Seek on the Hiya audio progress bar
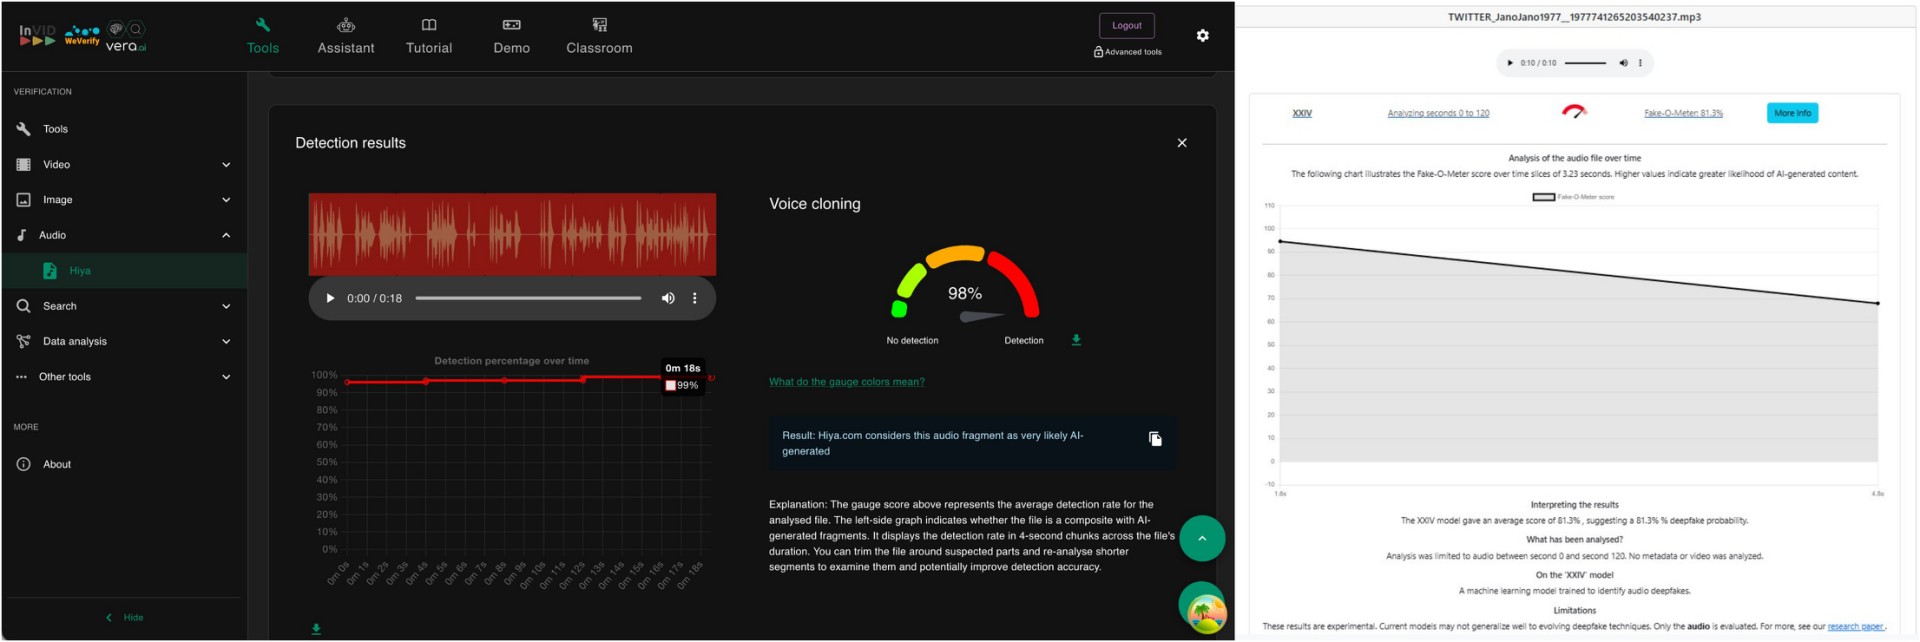 528,298
